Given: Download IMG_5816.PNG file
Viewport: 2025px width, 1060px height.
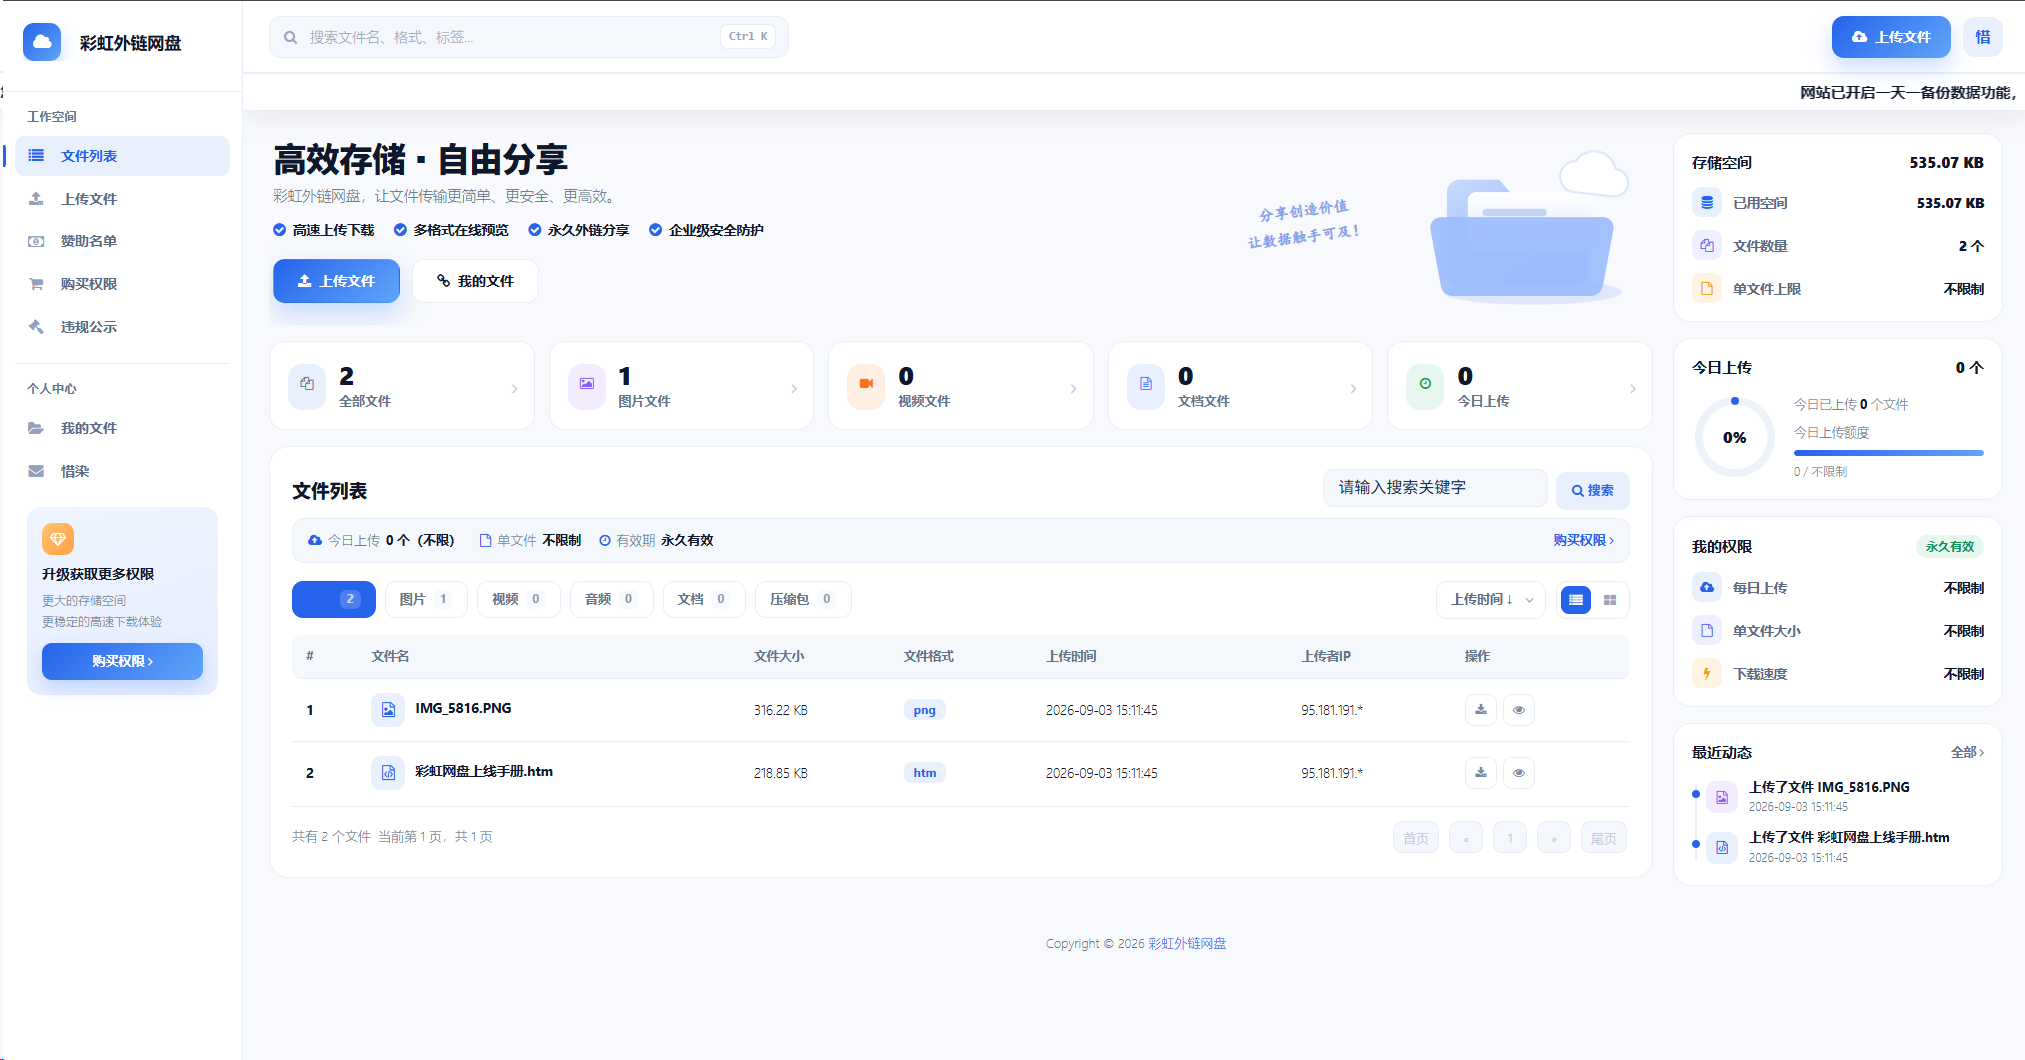Looking at the screenshot, I should coord(1481,710).
